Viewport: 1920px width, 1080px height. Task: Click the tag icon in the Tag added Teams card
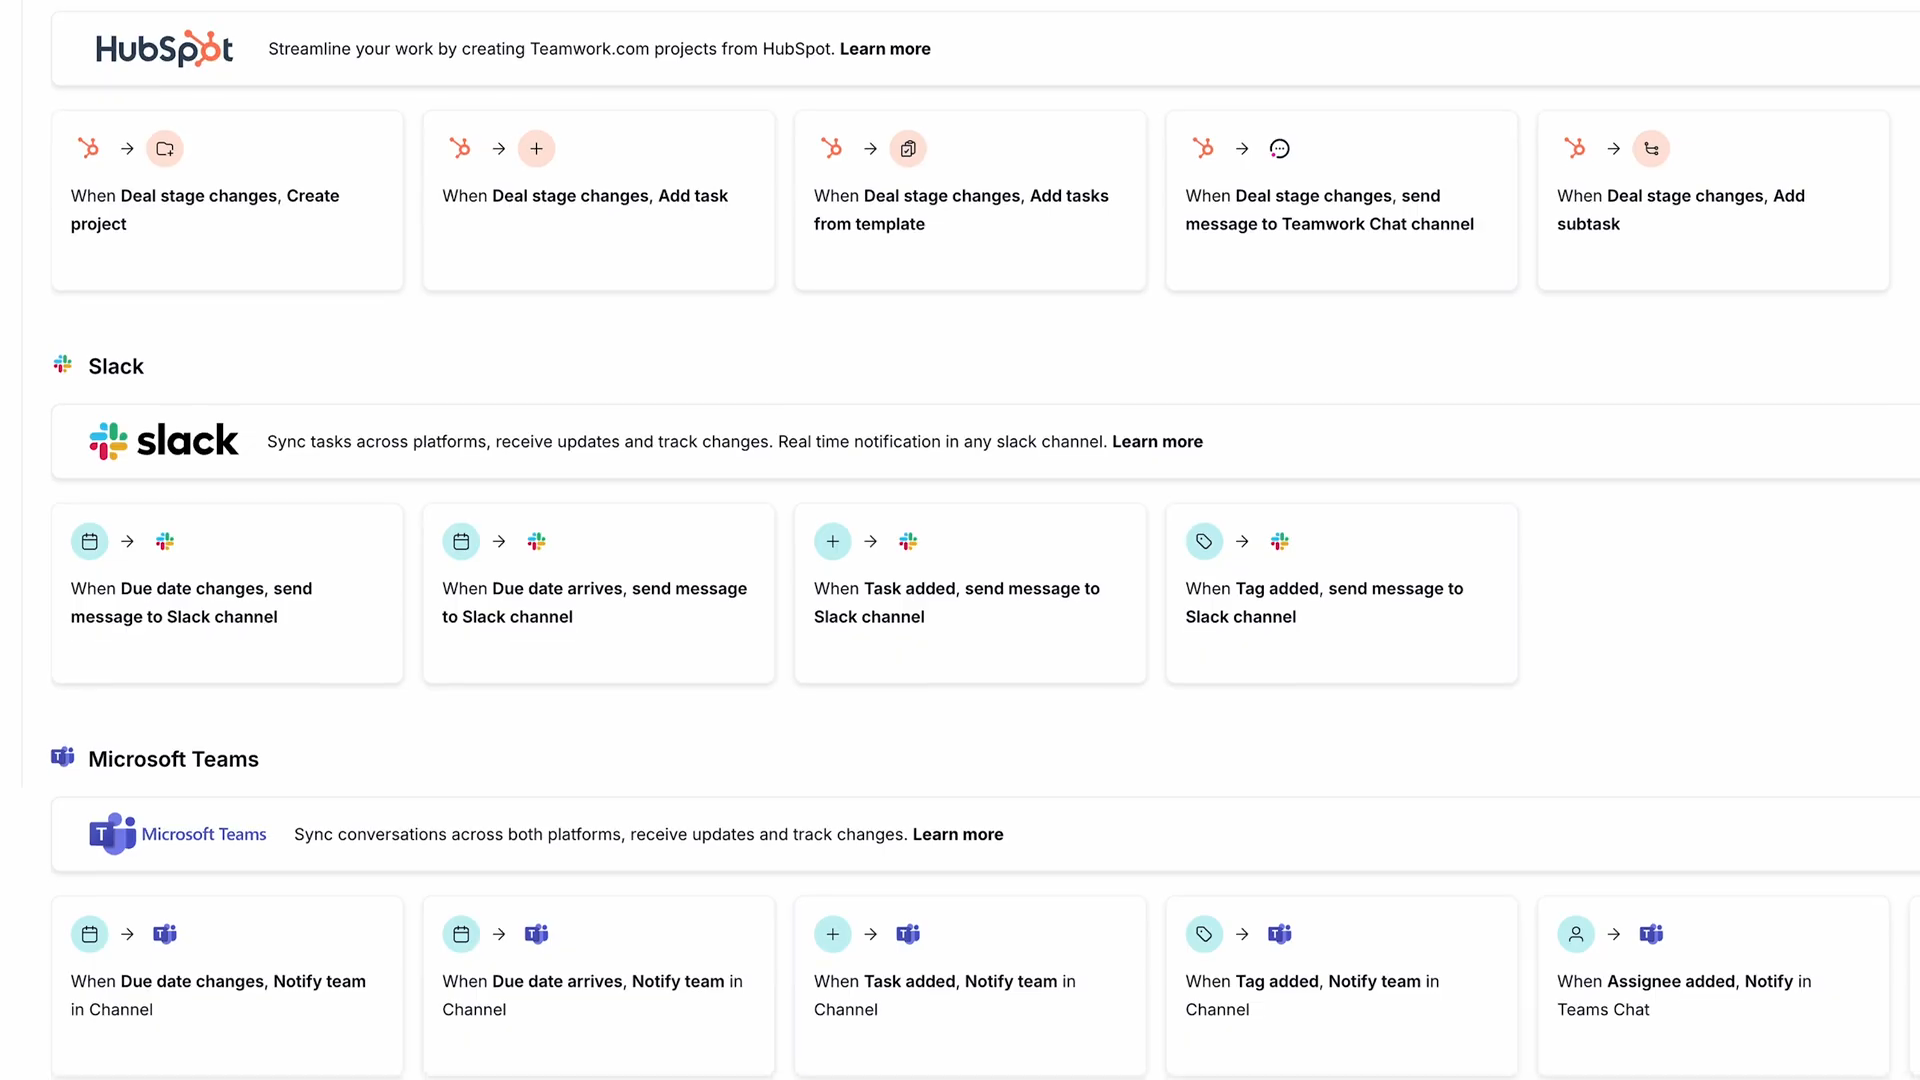tap(1205, 935)
